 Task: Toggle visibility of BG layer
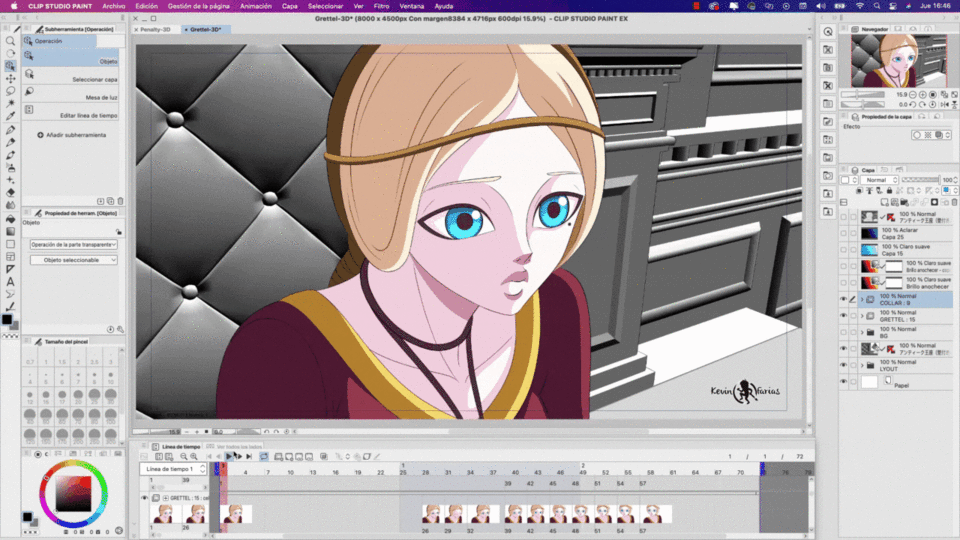(x=843, y=331)
